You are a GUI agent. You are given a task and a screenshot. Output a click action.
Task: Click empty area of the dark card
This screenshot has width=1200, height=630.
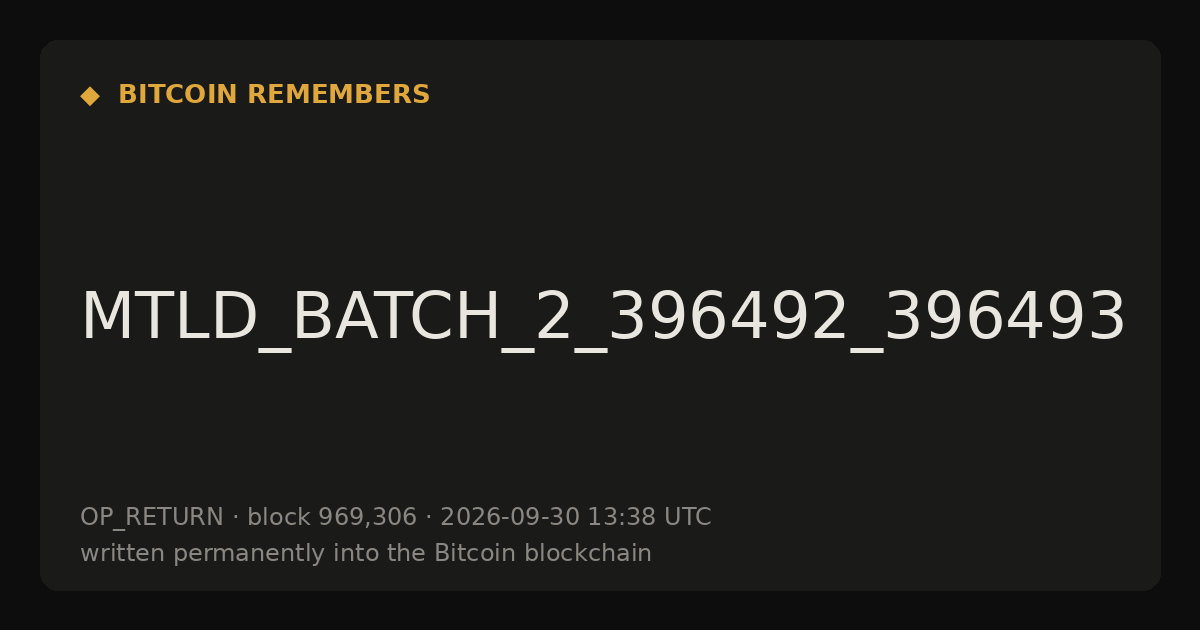point(800,180)
